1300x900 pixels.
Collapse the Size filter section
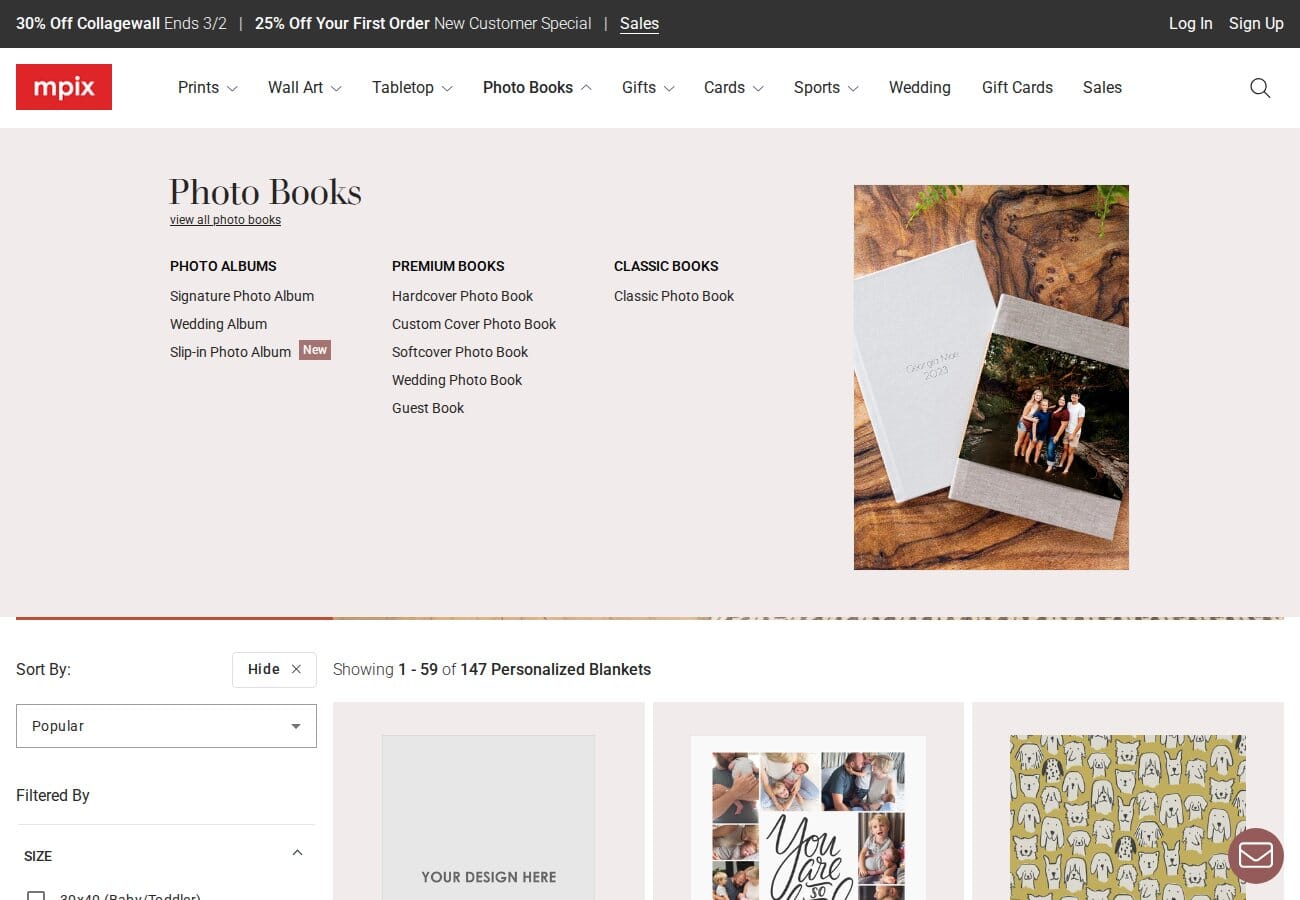pyautogui.click(x=297, y=853)
